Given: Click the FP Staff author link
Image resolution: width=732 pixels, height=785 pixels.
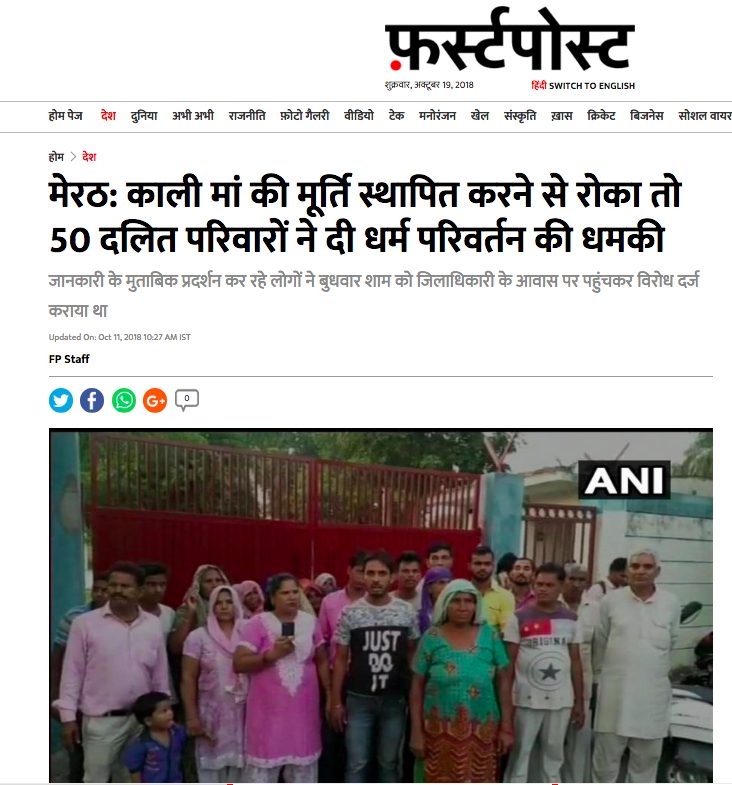Looking at the screenshot, I should (69, 359).
